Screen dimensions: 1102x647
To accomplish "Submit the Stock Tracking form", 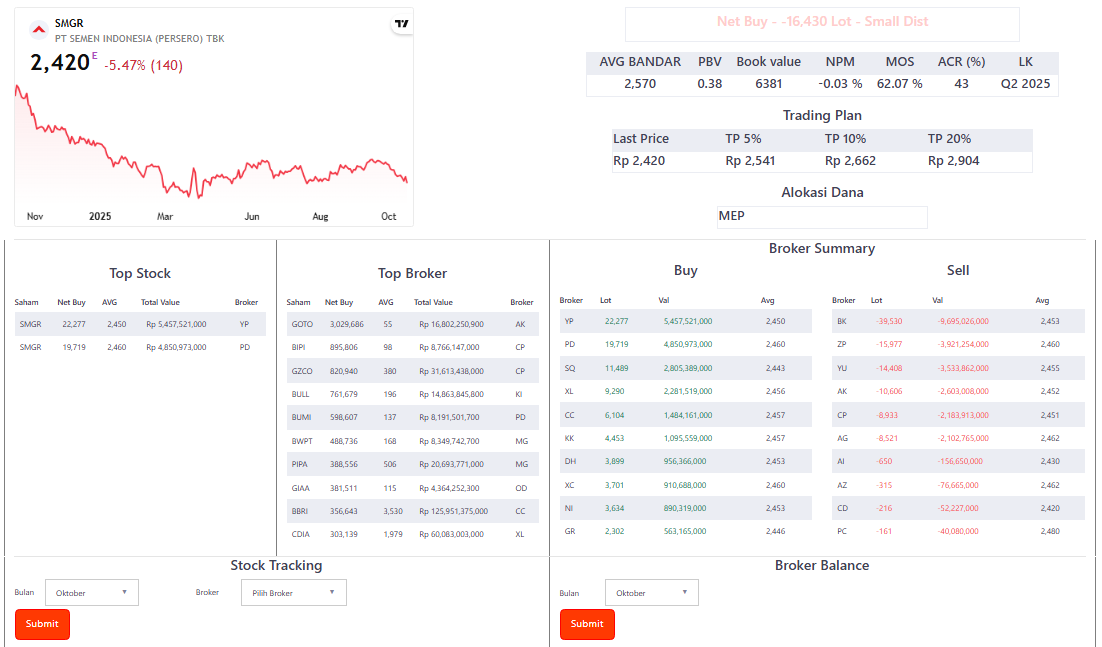I will tap(42, 624).
